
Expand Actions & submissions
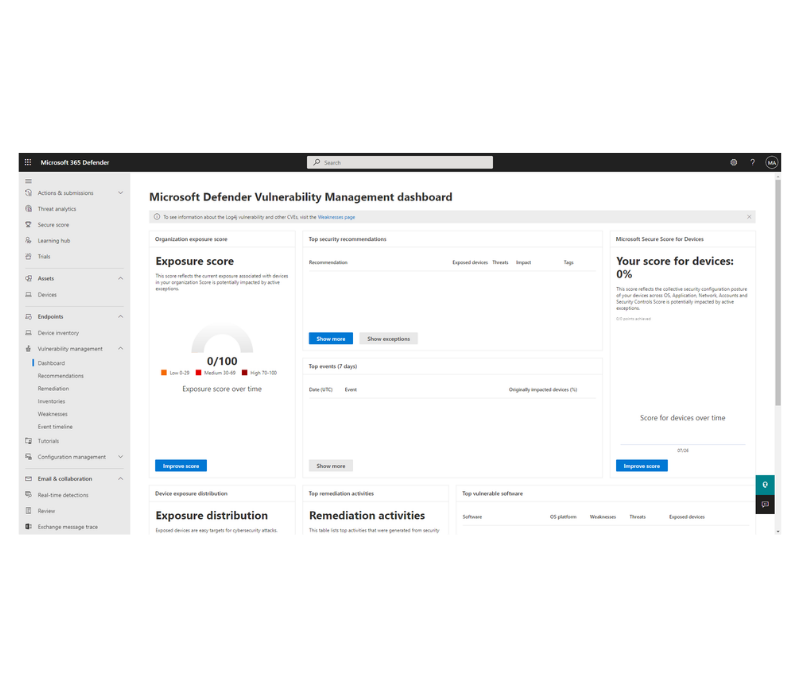point(121,192)
